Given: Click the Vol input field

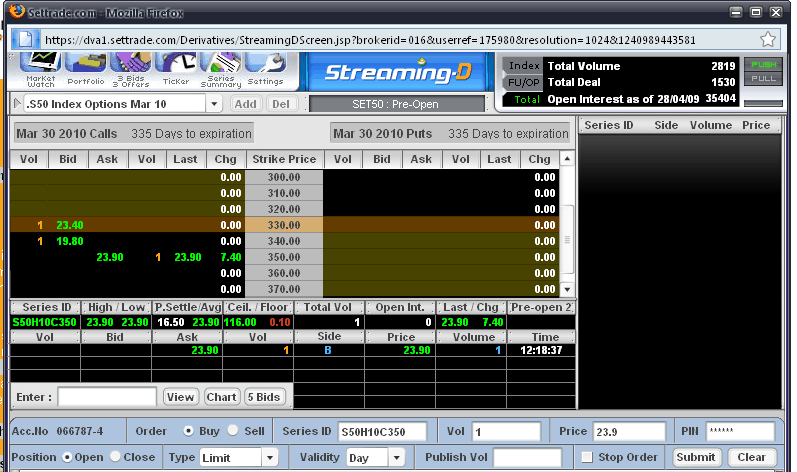Looking at the screenshot, I should point(506,432).
